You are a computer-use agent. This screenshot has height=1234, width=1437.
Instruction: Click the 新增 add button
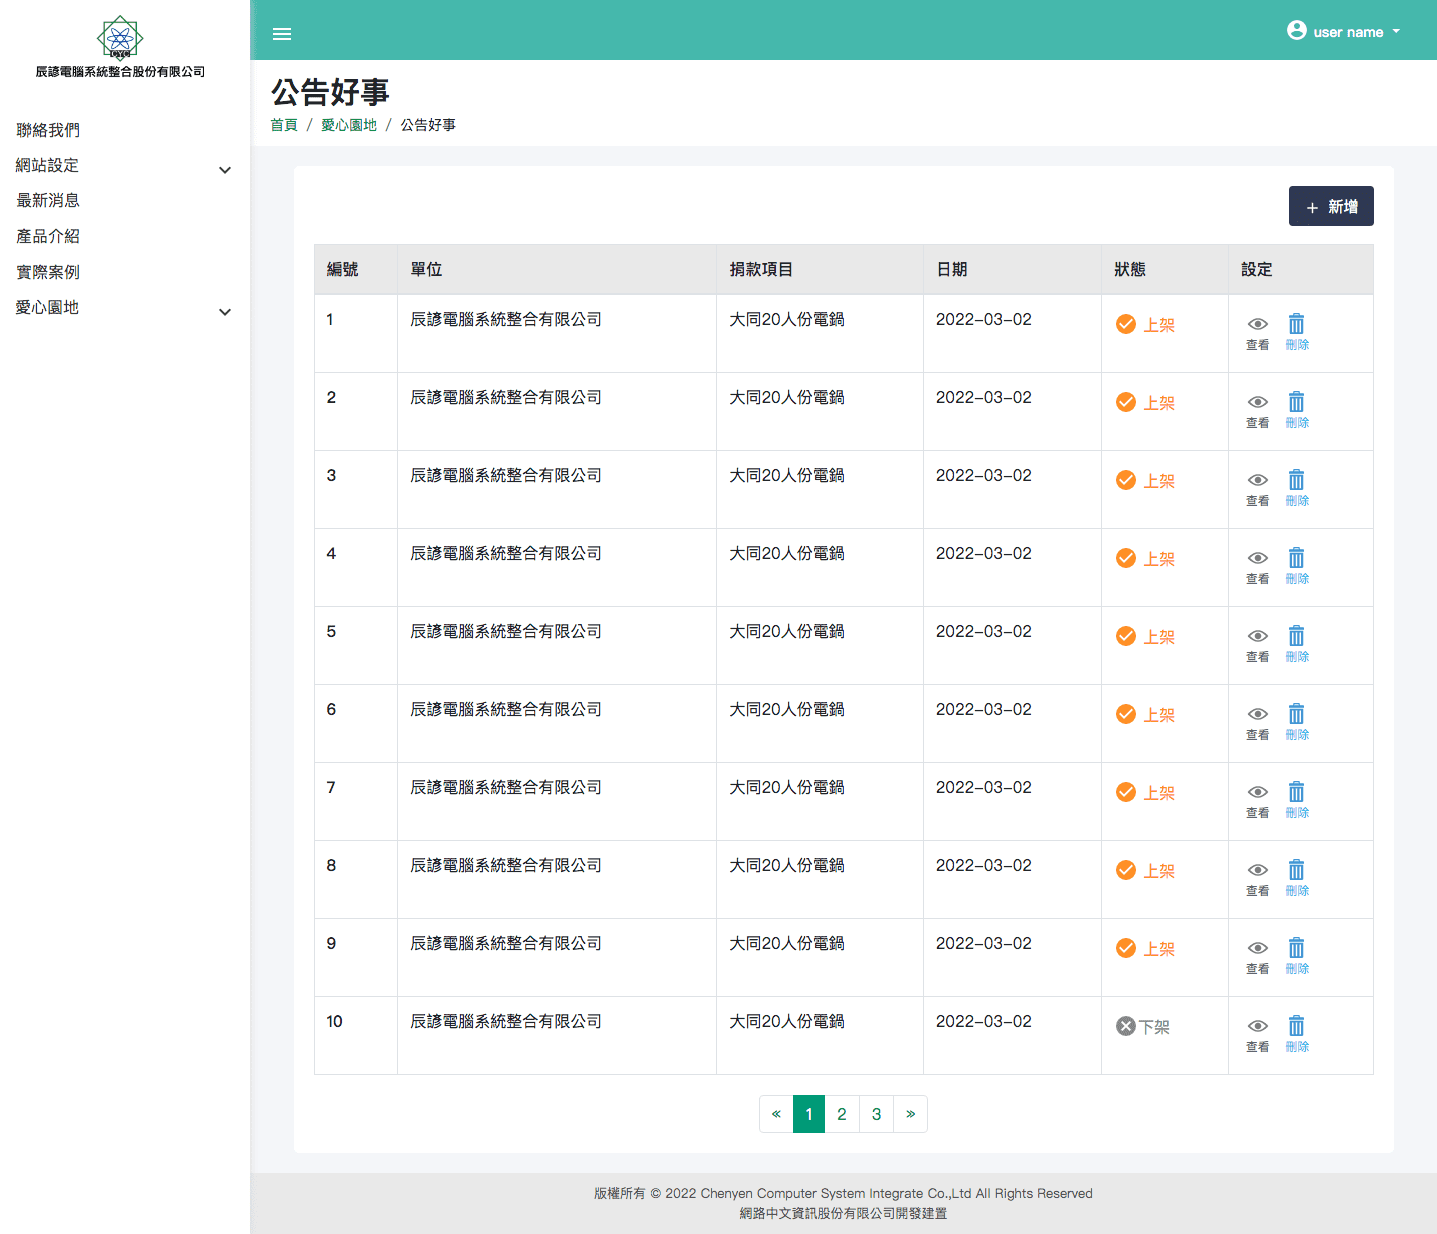(x=1331, y=206)
